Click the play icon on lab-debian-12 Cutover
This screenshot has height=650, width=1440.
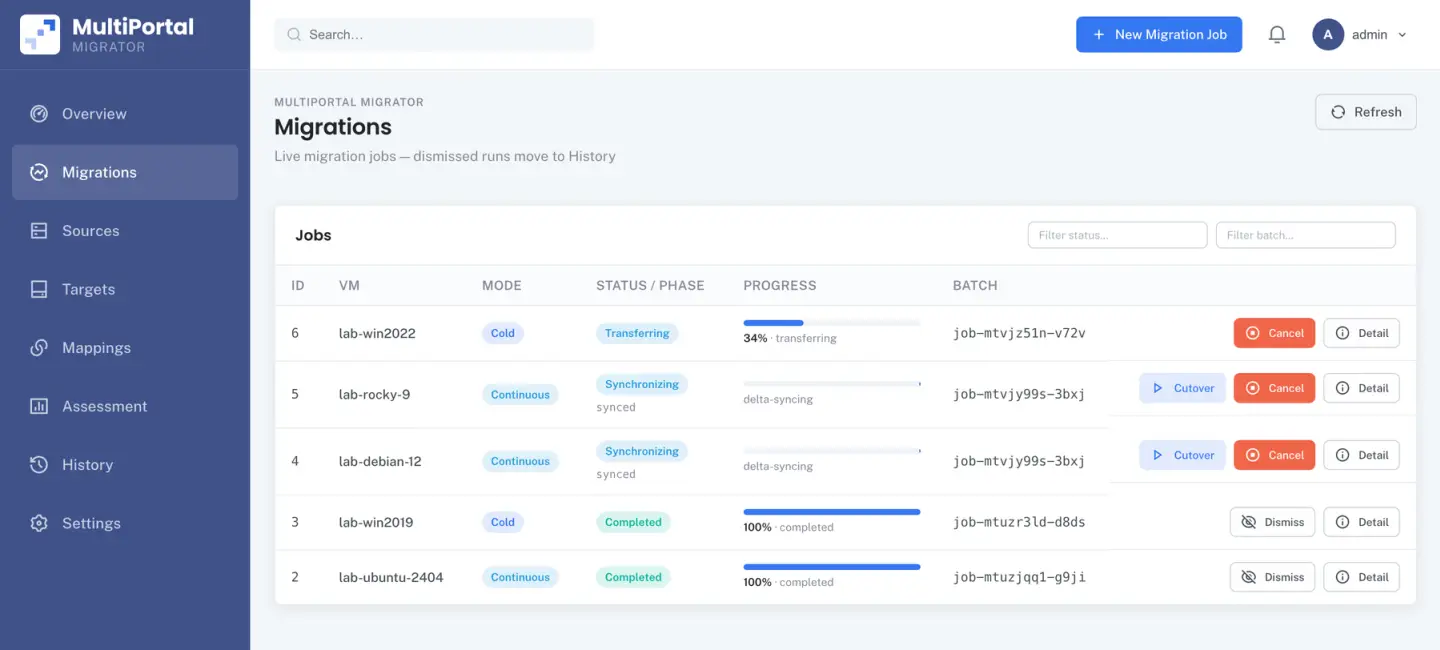pyautogui.click(x=1157, y=455)
